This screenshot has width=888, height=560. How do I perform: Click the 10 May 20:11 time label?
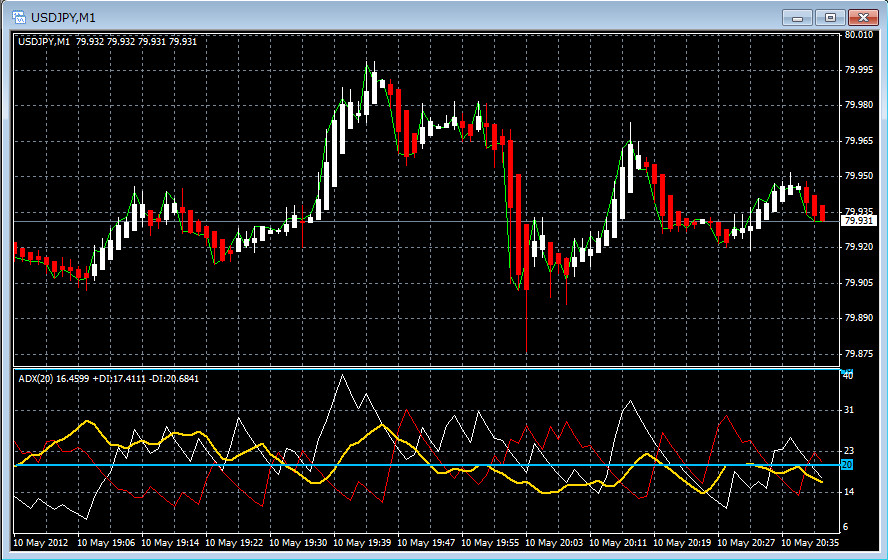tap(618, 542)
